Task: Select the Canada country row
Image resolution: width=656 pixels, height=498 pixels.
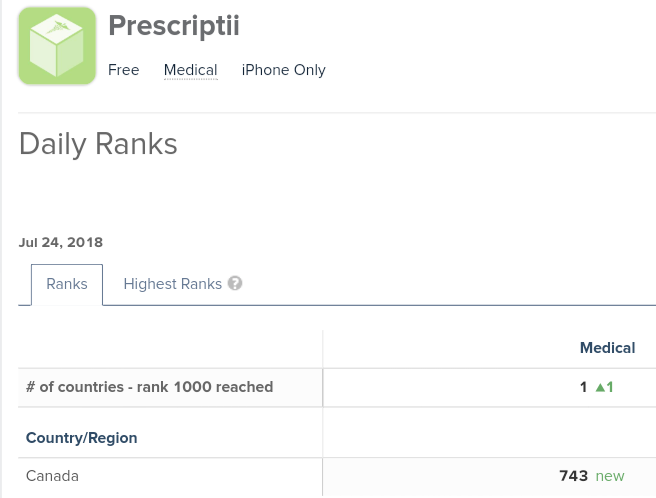Action: click(52, 476)
